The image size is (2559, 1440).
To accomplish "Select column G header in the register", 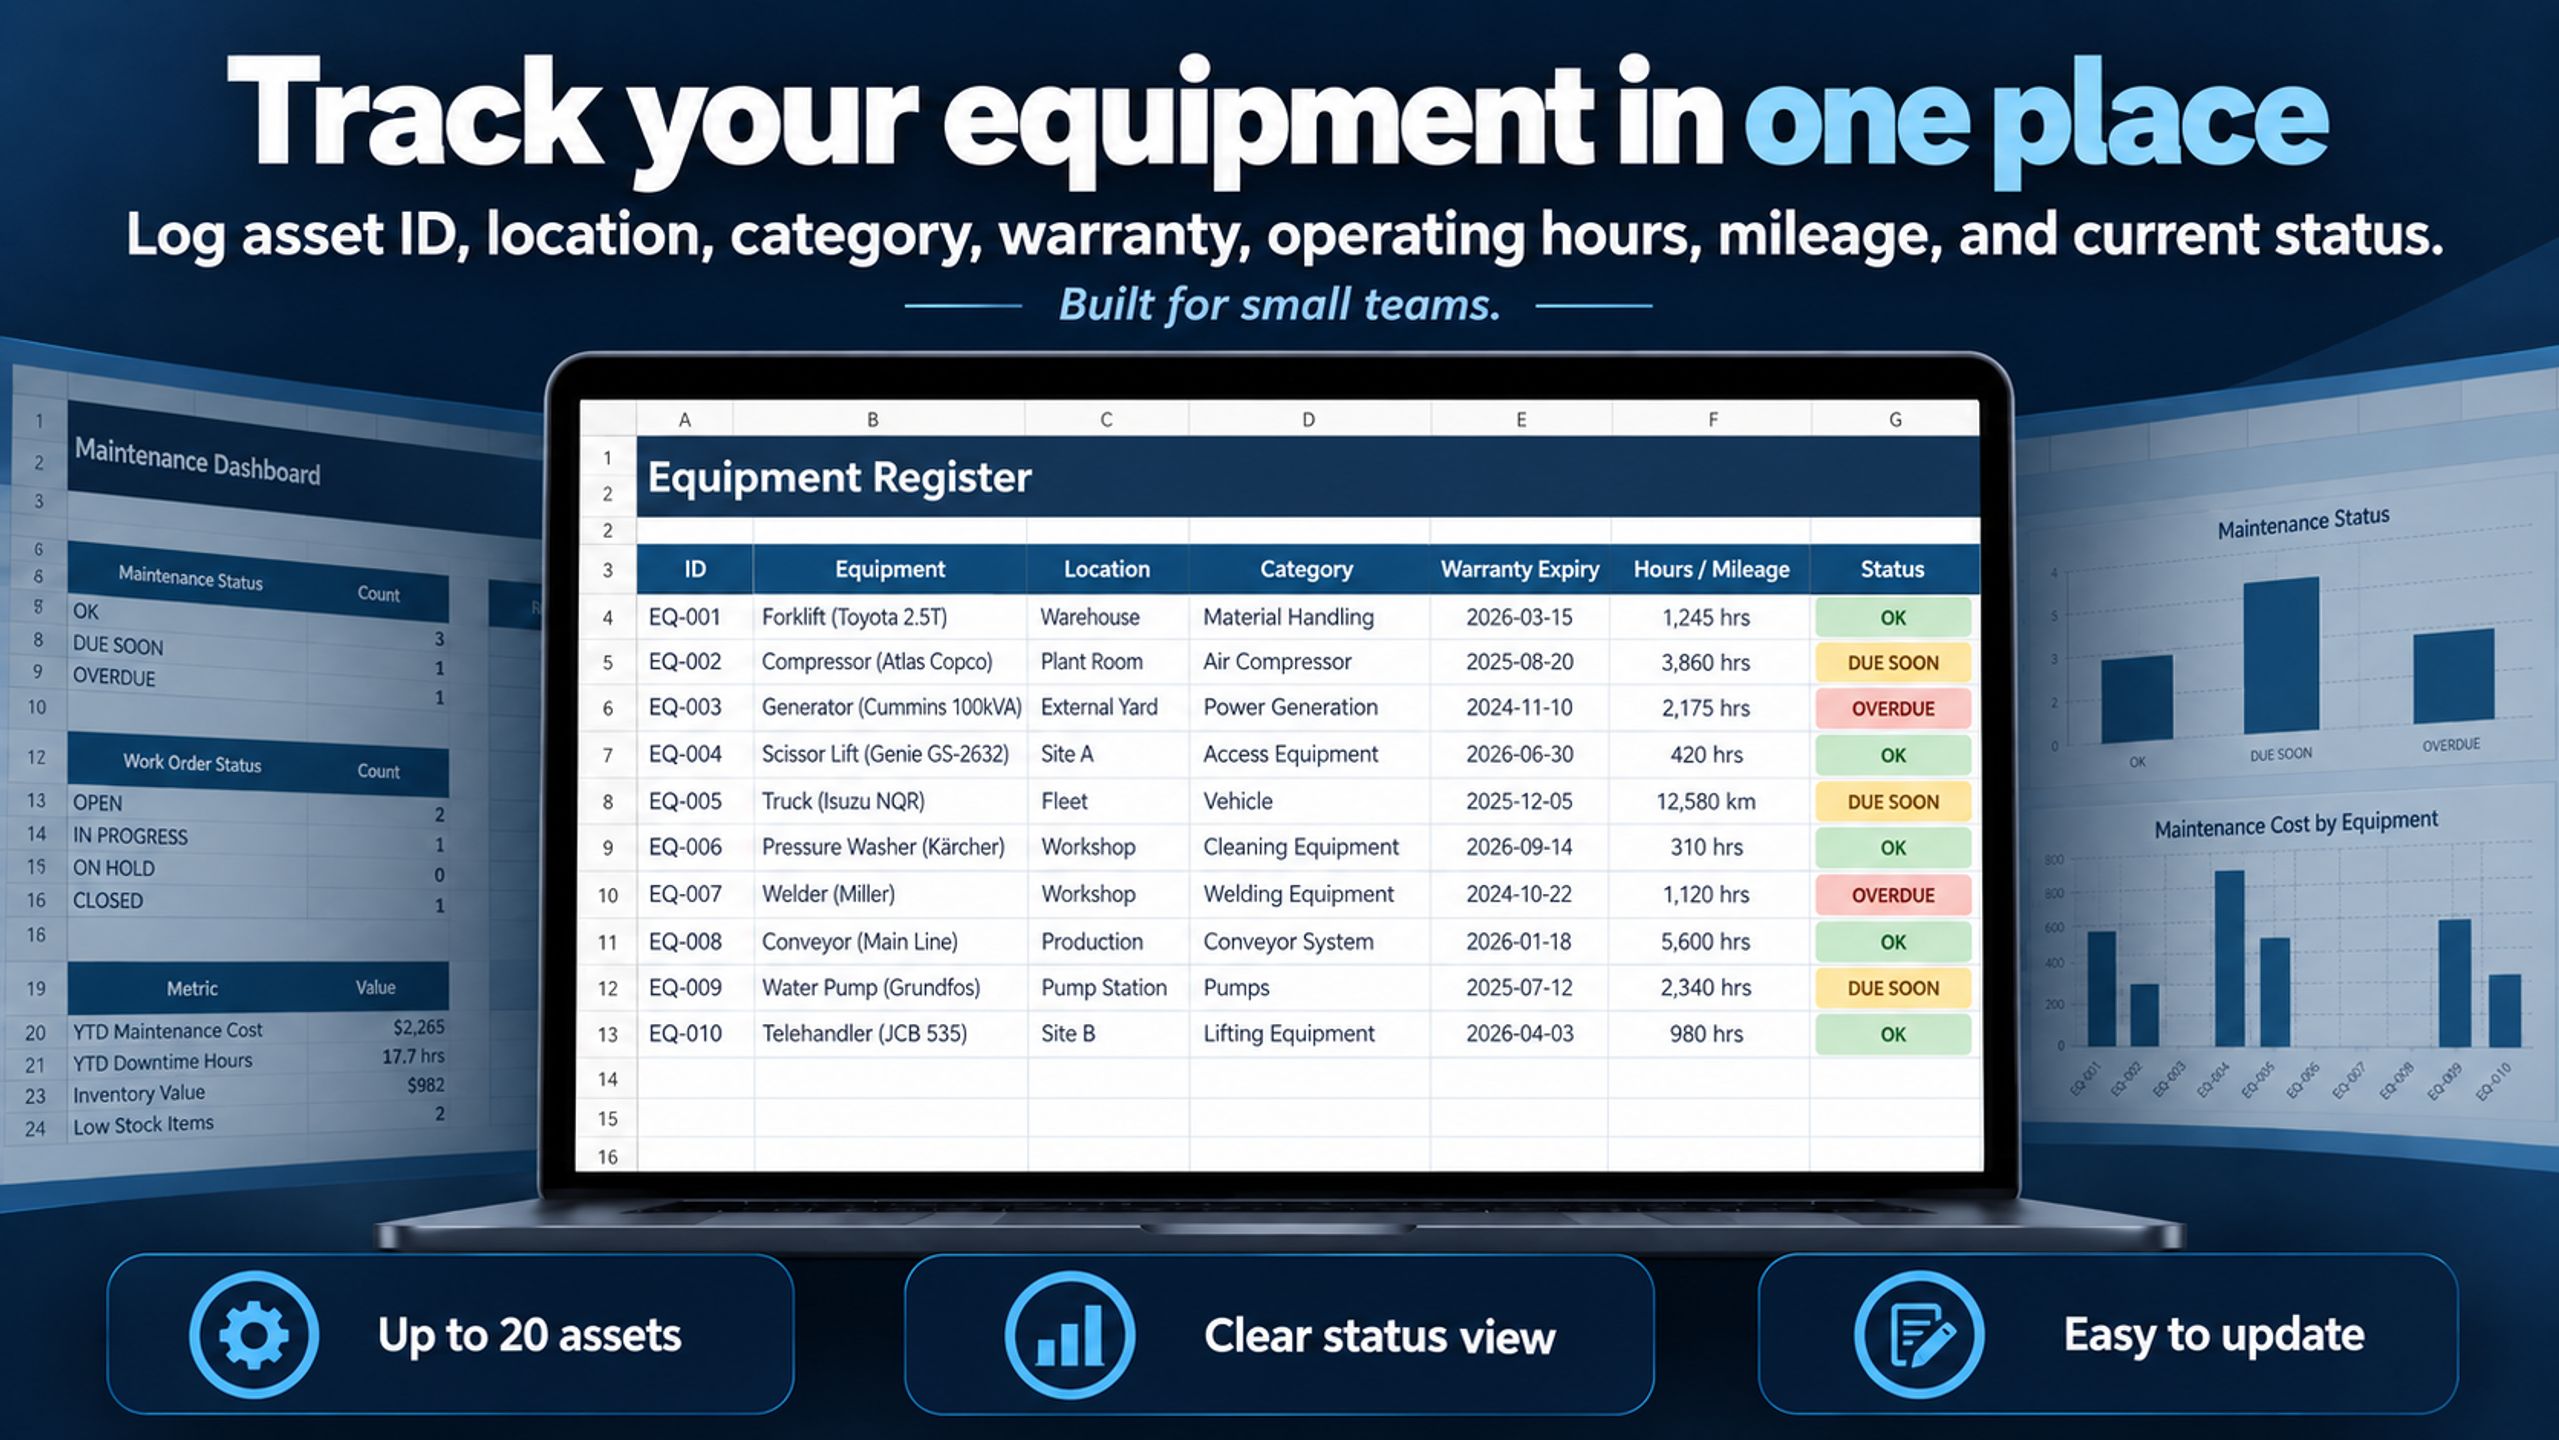I will [1895, 420].
